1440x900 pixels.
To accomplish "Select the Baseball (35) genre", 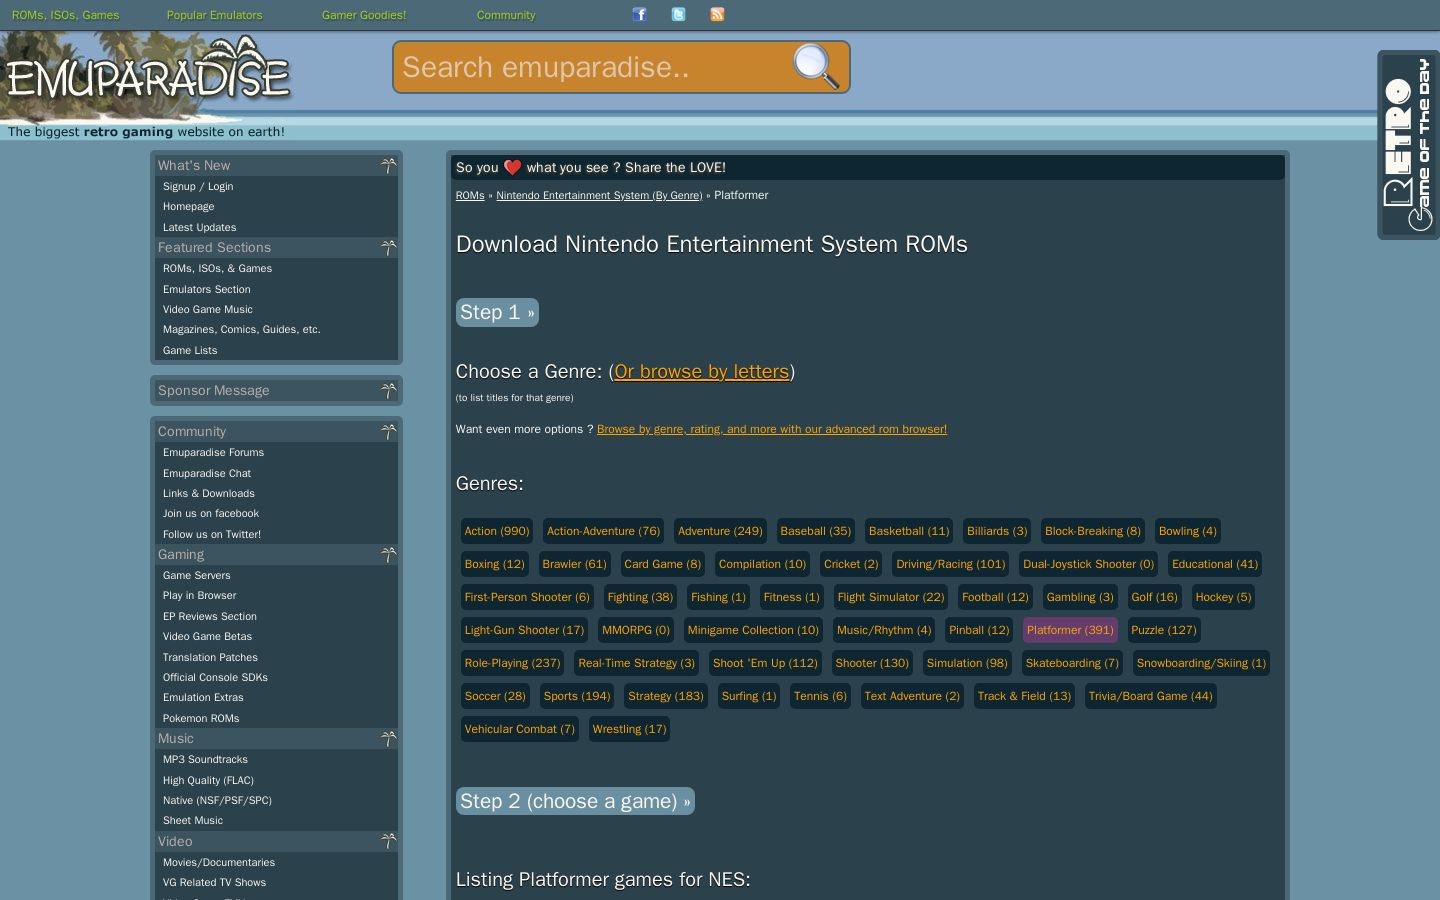I will (x=816, y=531).
